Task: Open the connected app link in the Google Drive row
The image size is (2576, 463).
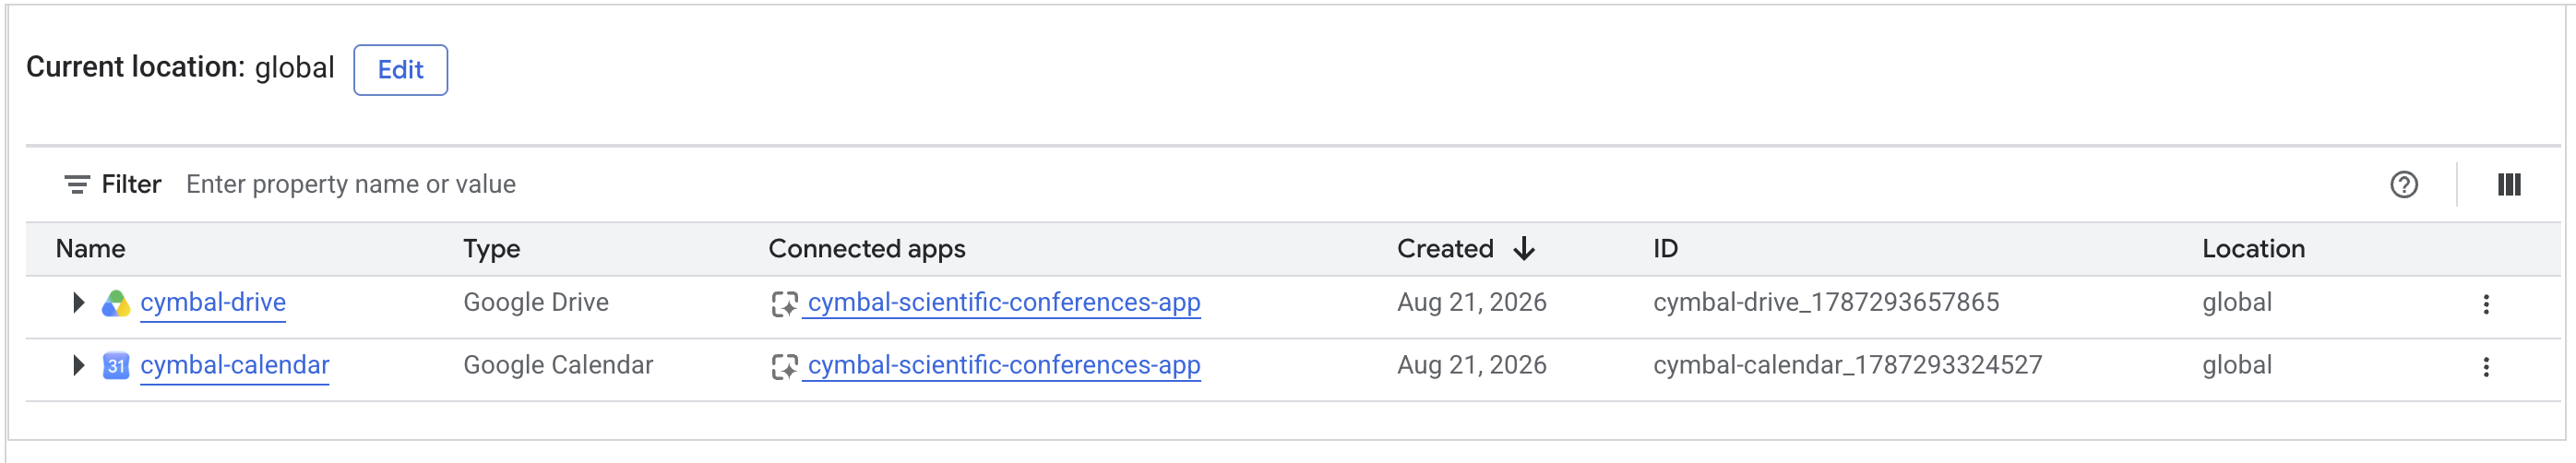Action: coord(1004,303)
